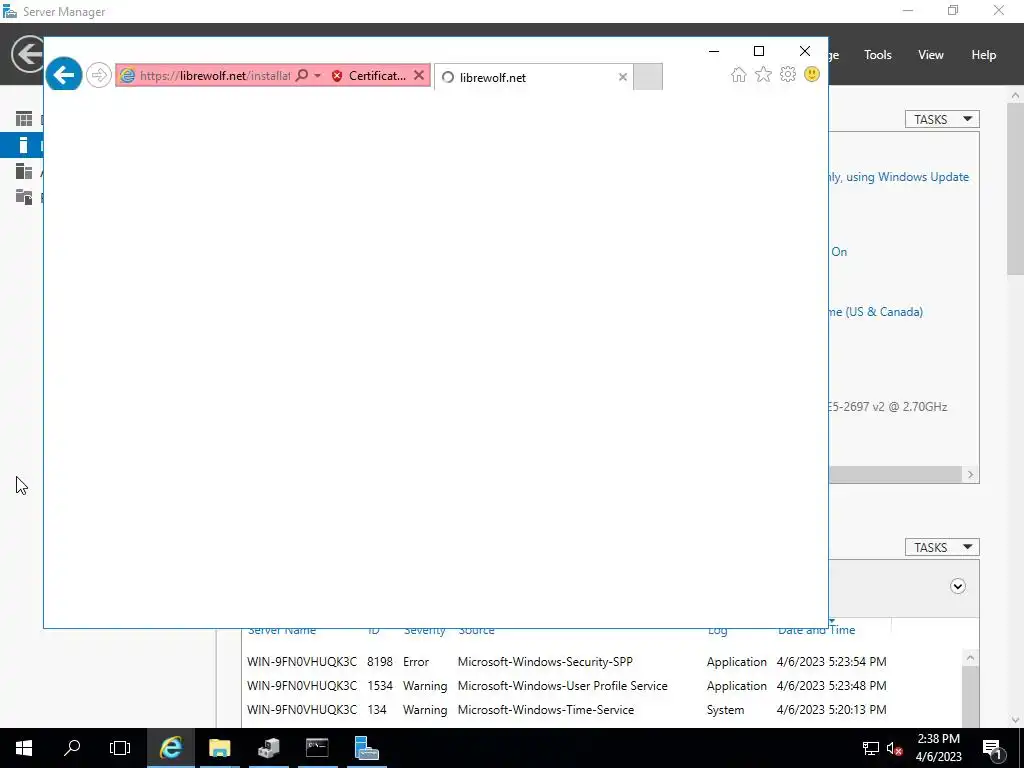Viewport: 1024px width, 768px height.
Task: Open the lower TASKS dropdown in Events
Action: tap(942, 547)
